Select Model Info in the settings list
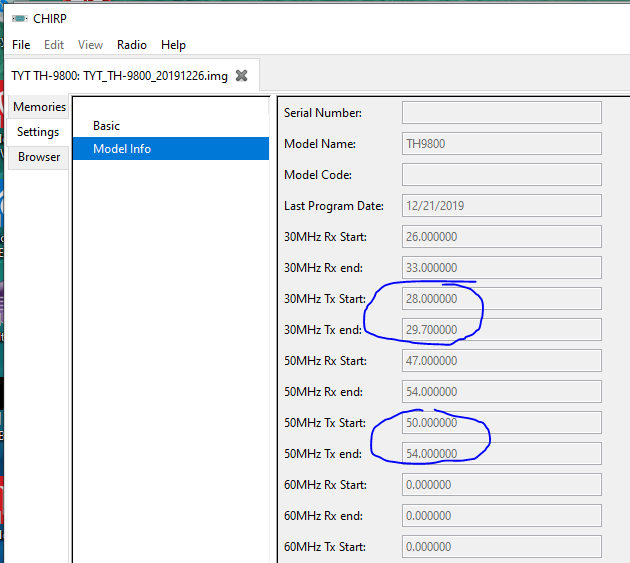This screenshot has height=563, width=630. click(171, 149)
